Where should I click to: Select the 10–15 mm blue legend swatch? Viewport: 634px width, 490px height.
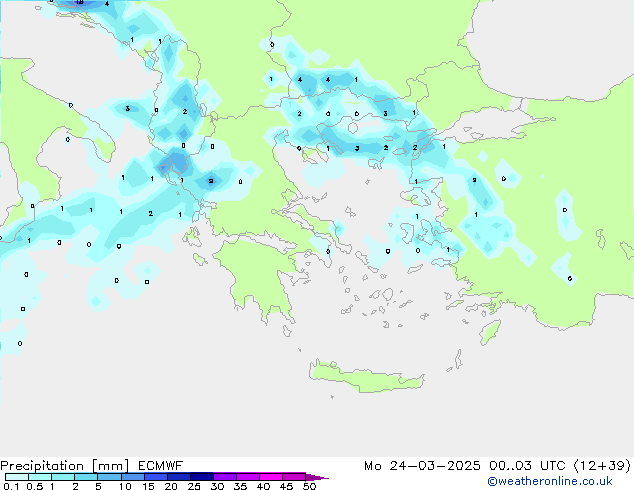coord(133,477)
